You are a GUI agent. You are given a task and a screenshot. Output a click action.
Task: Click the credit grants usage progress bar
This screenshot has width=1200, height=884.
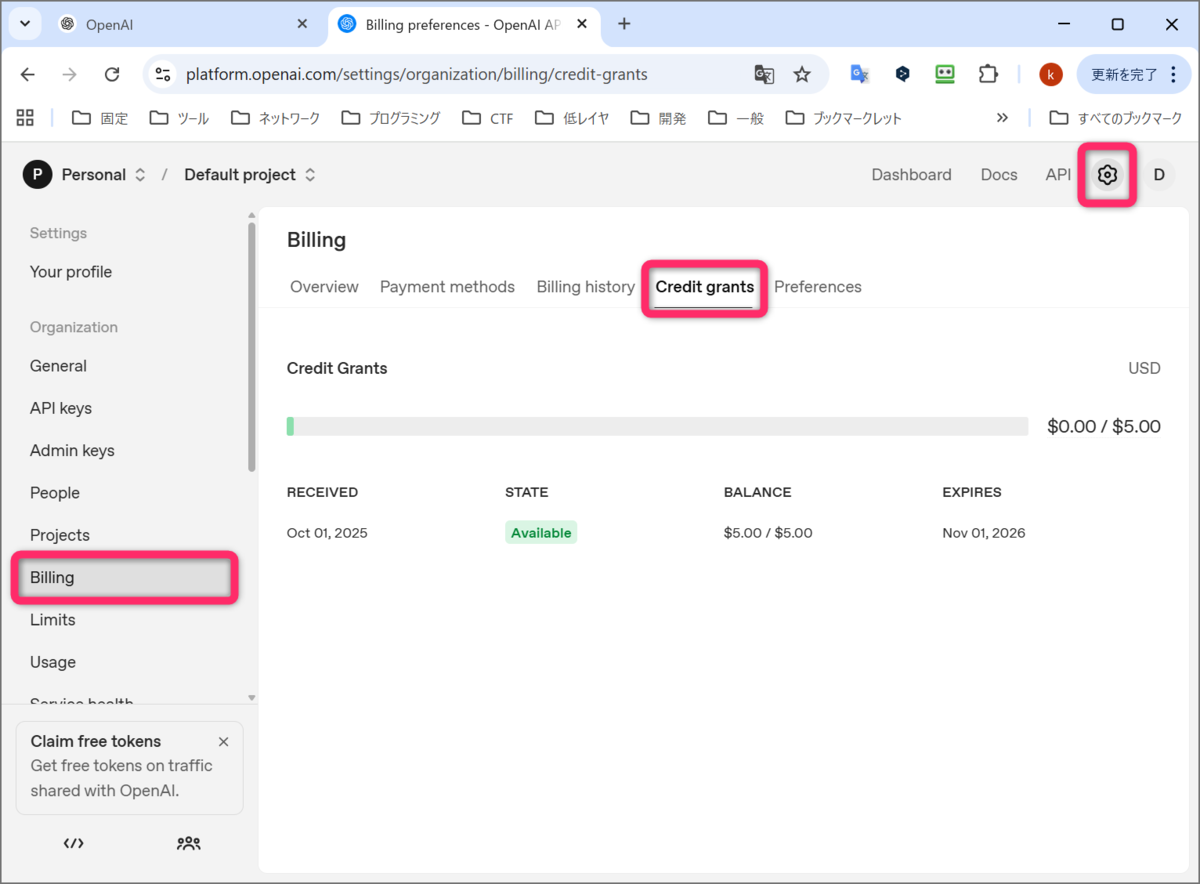[657, 426]
